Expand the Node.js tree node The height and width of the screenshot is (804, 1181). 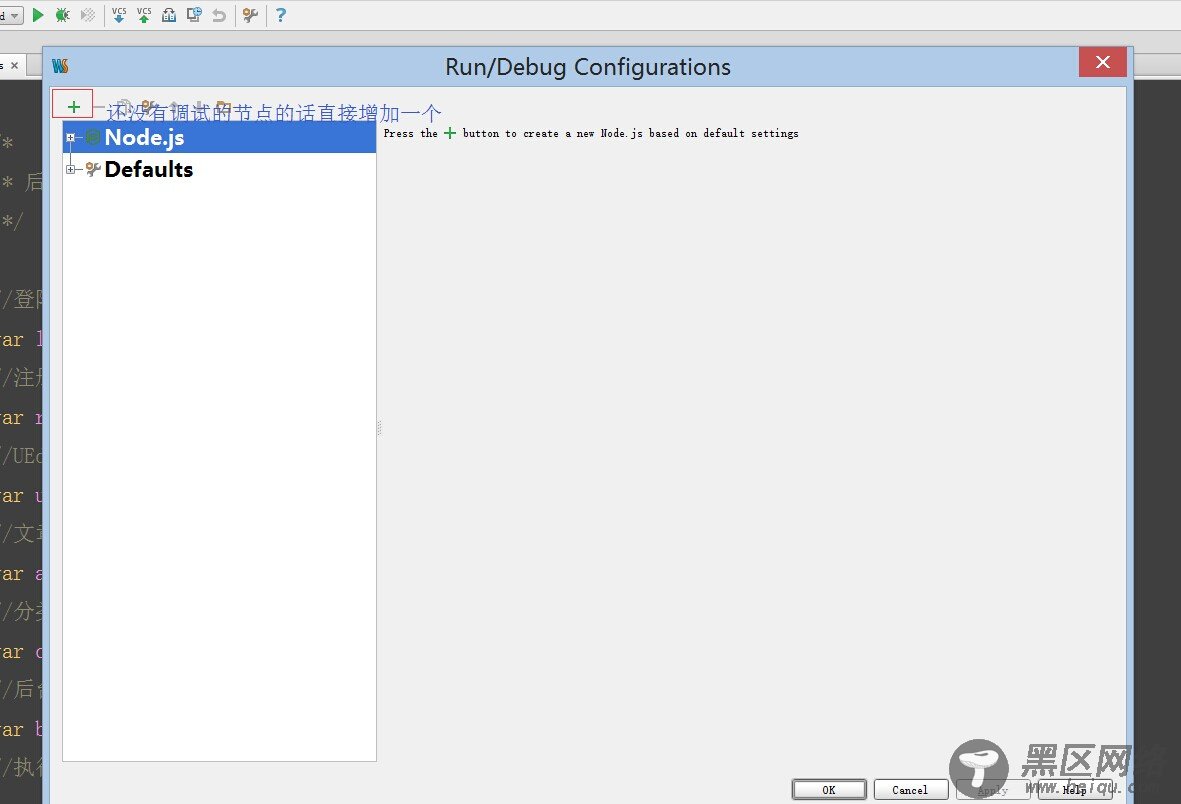pyautogui.click(x=70, y=137)
